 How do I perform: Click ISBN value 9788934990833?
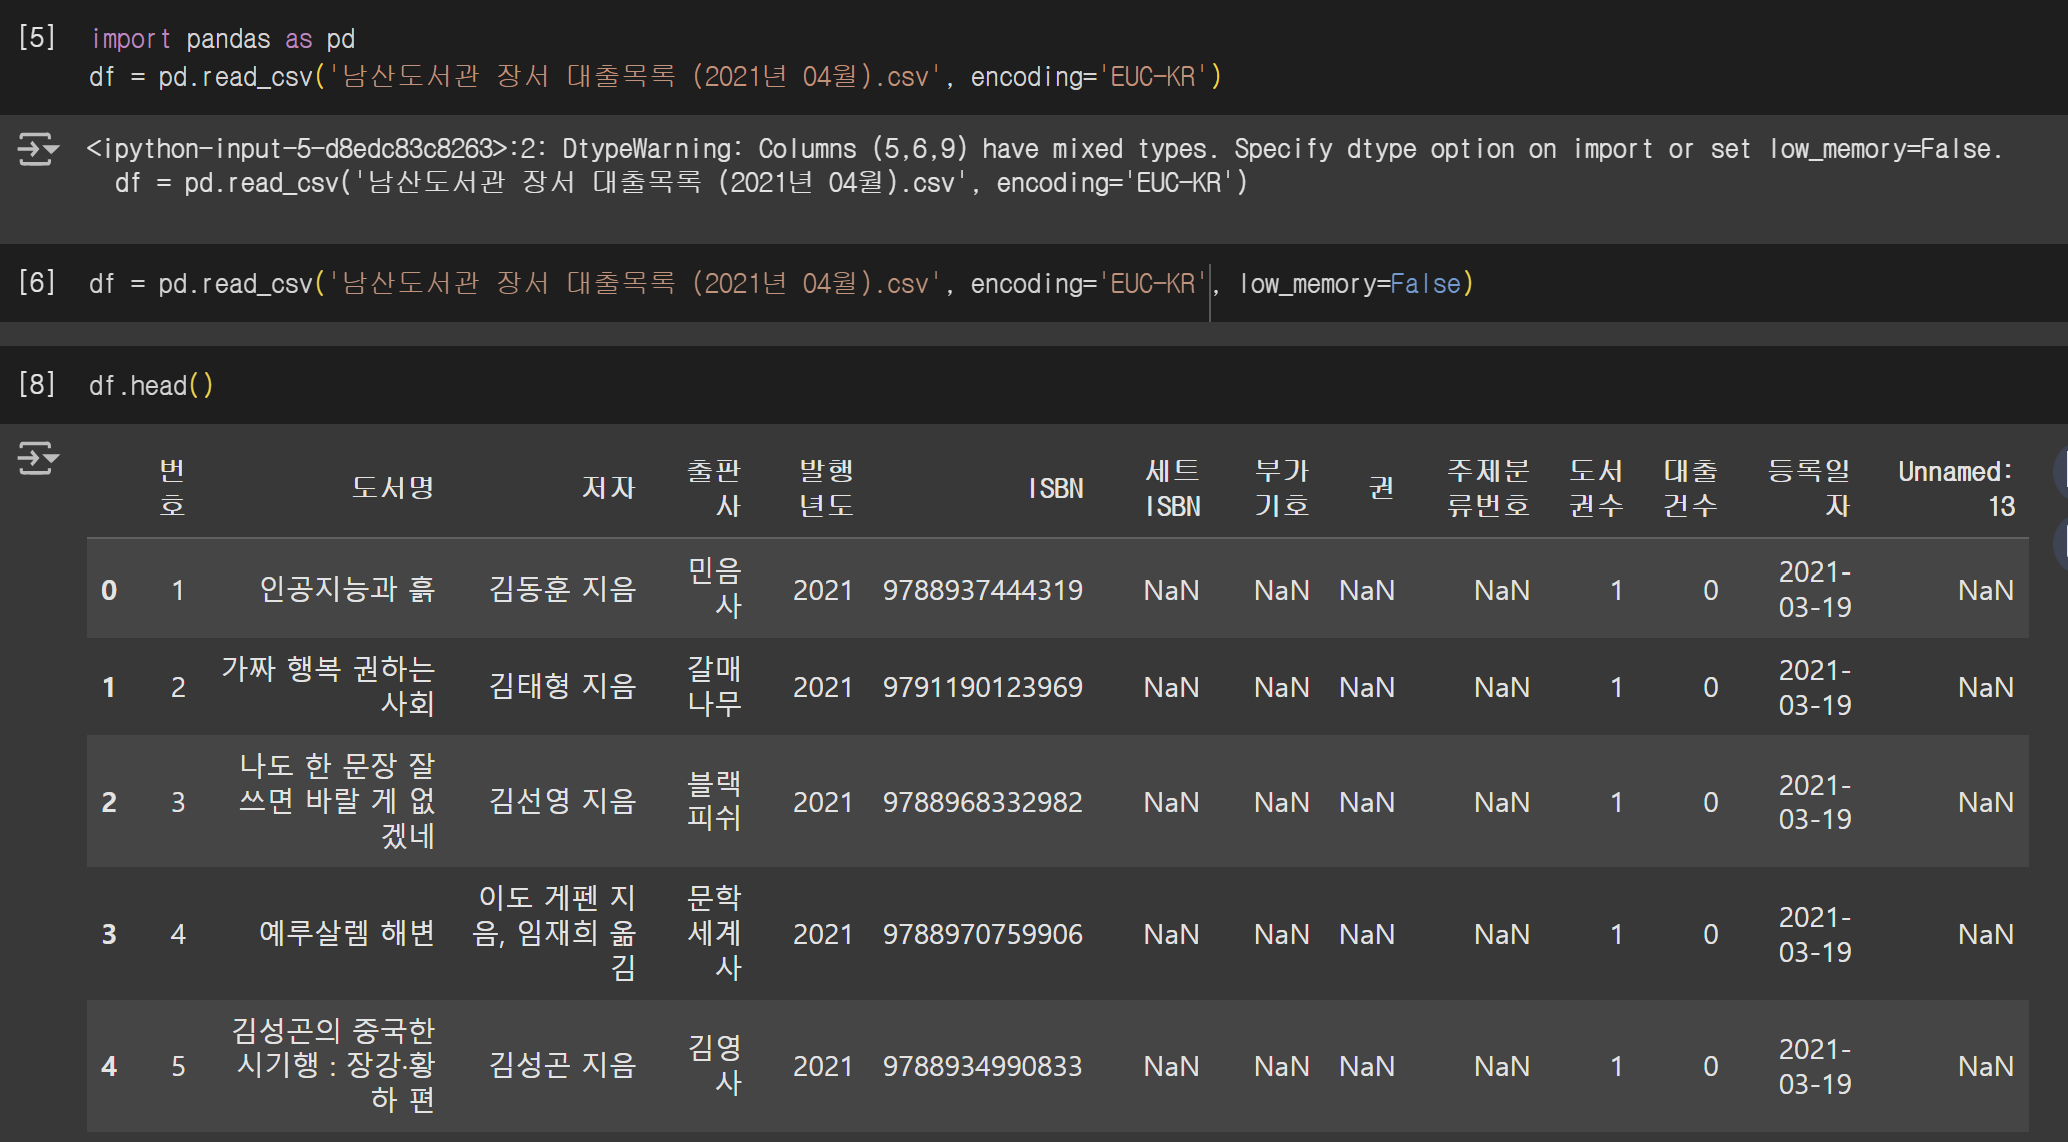pyautogui.click(x=983, y=1066)
